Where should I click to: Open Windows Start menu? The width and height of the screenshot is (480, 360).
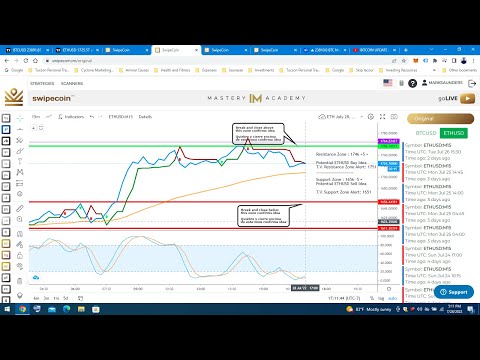point(7,309)
